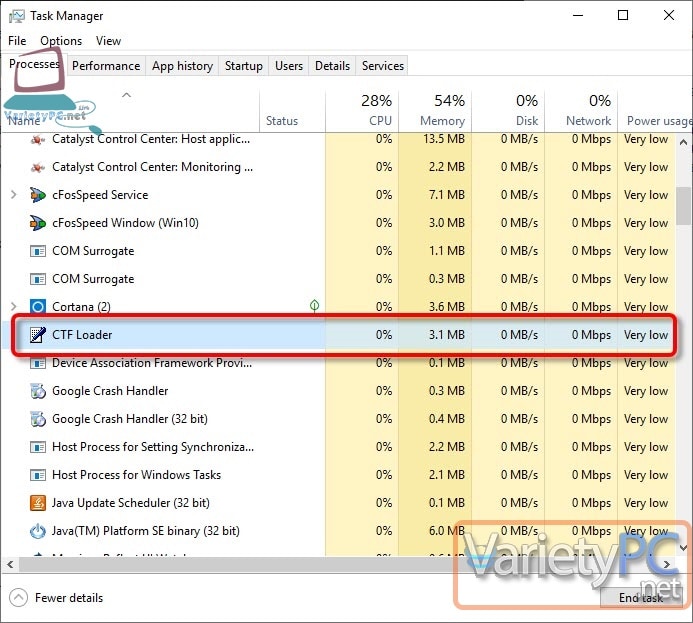Sort by the Disk column header
Viewport: 693px width, 623px height.
pos(508,110)
